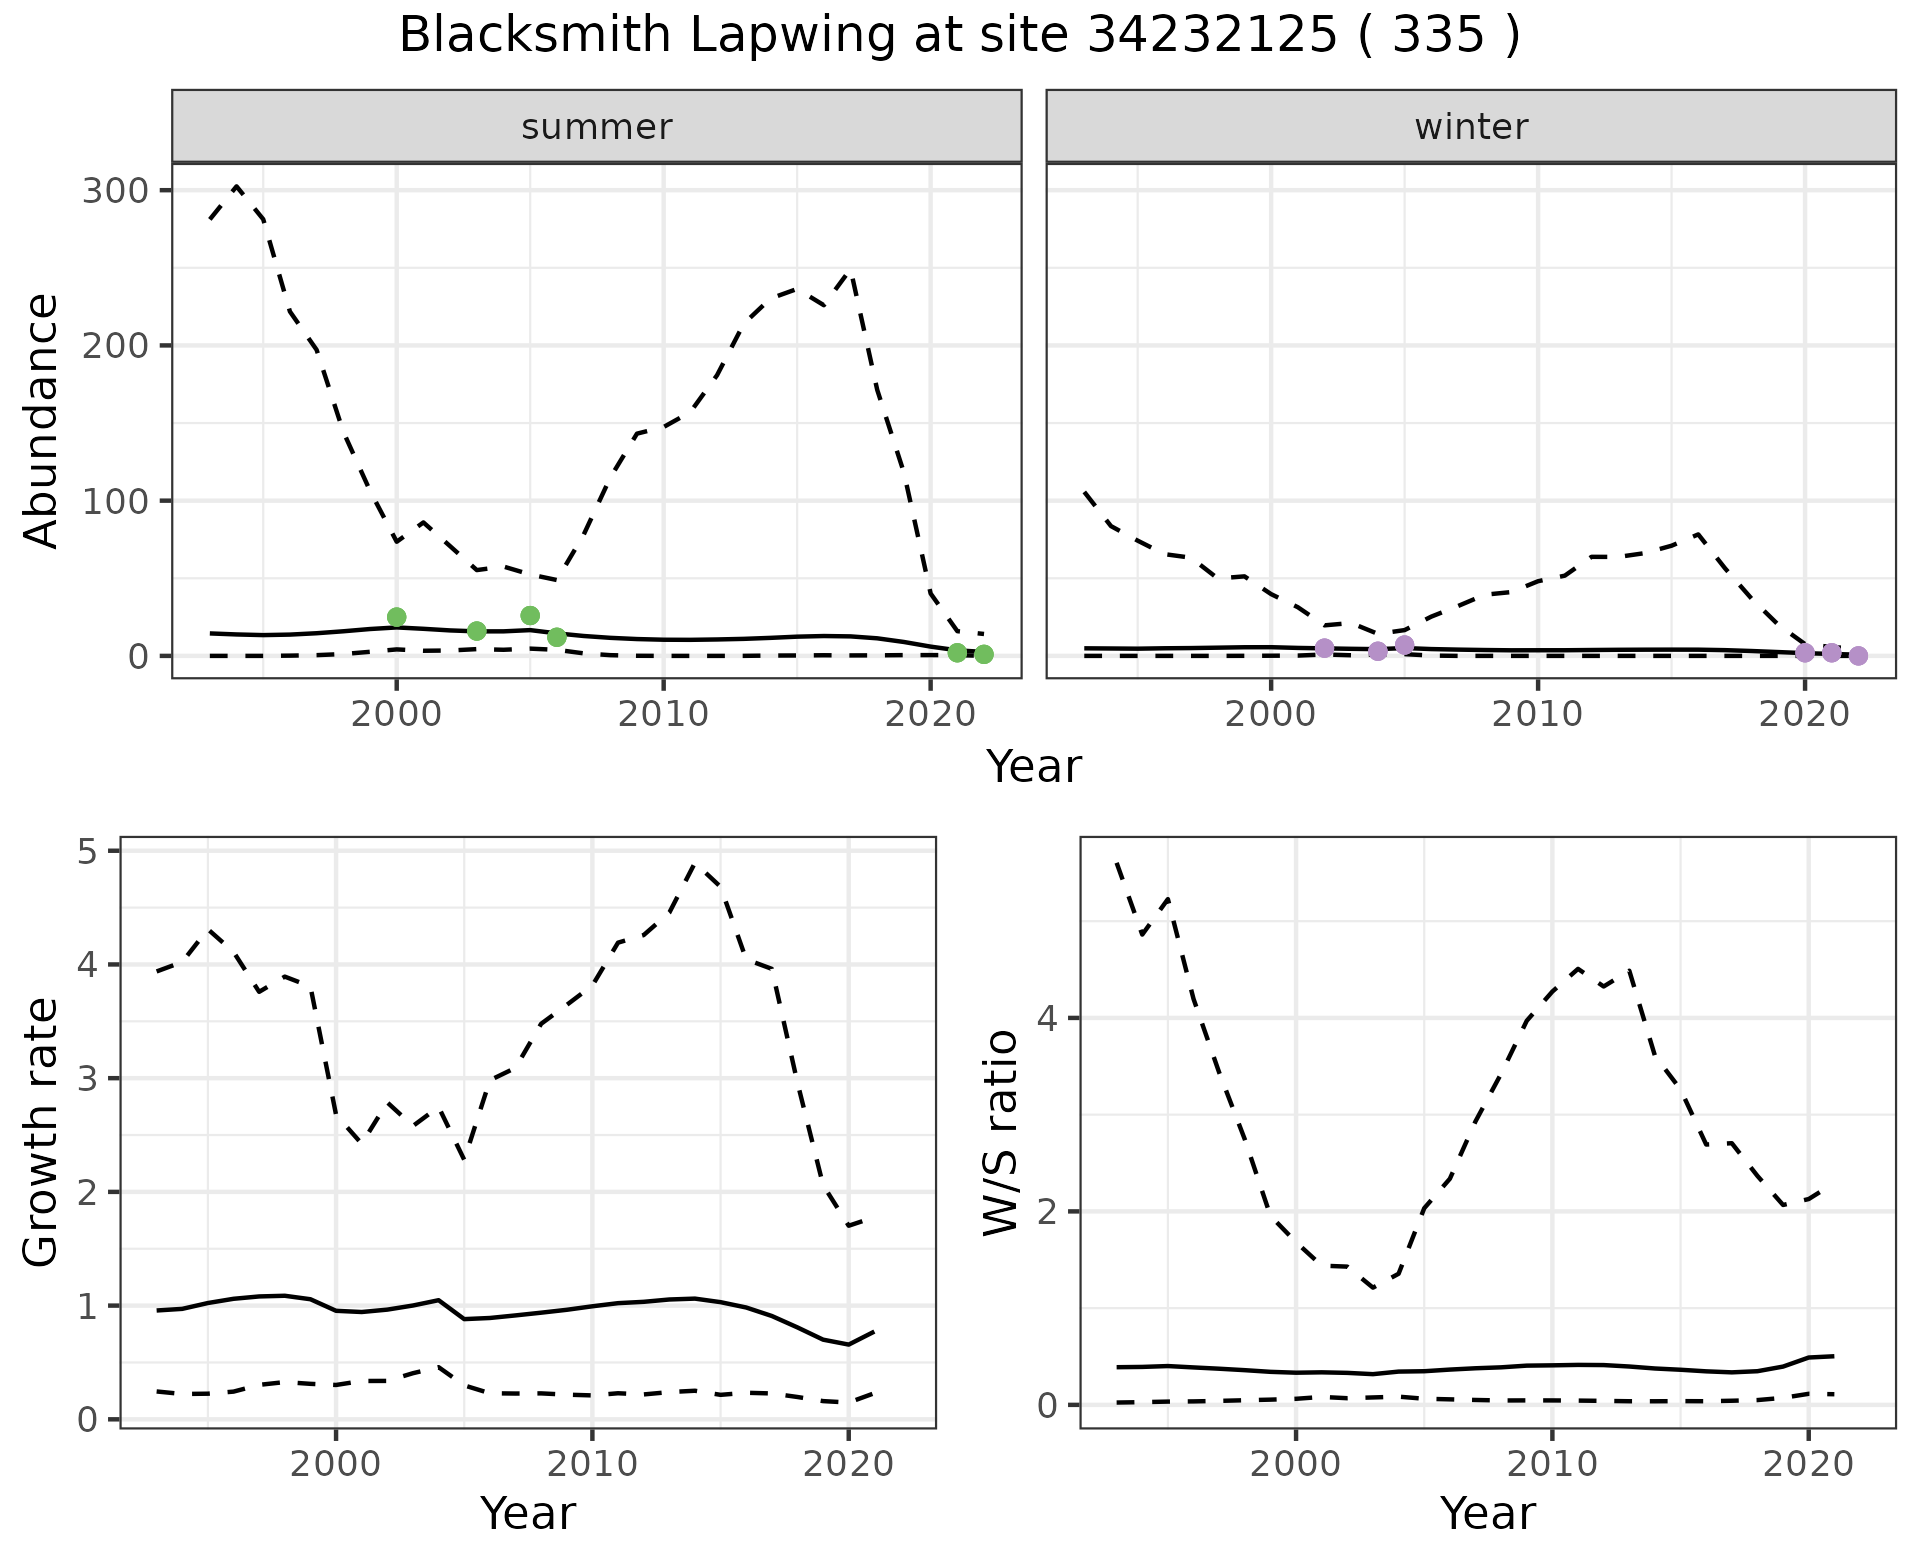Click the 300 tick label on Abundance axis
The width and height of the screenshot is (1920, 1560).
114,190
